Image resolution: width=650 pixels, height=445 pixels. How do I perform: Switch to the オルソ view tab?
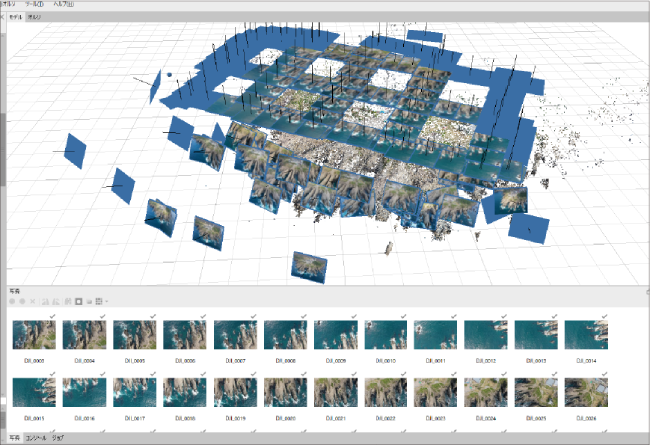[35, 17]
